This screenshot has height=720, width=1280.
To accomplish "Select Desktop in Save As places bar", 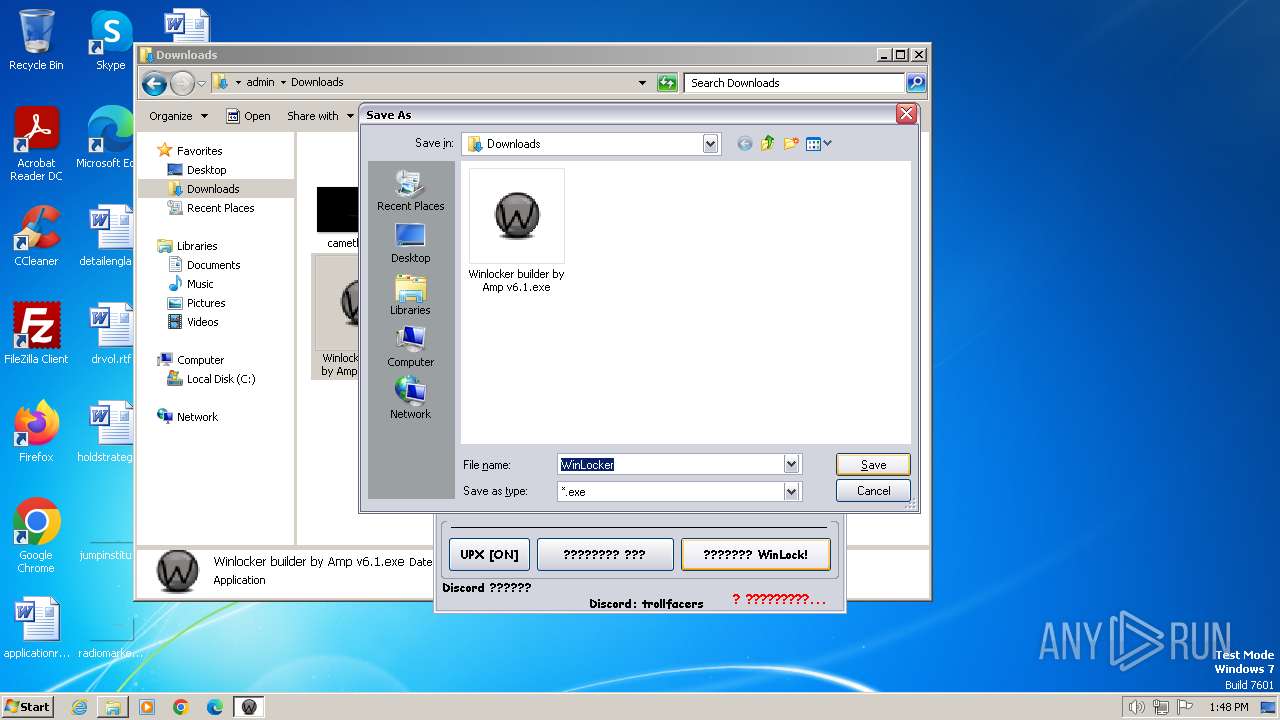I will (x=410, y=243).
